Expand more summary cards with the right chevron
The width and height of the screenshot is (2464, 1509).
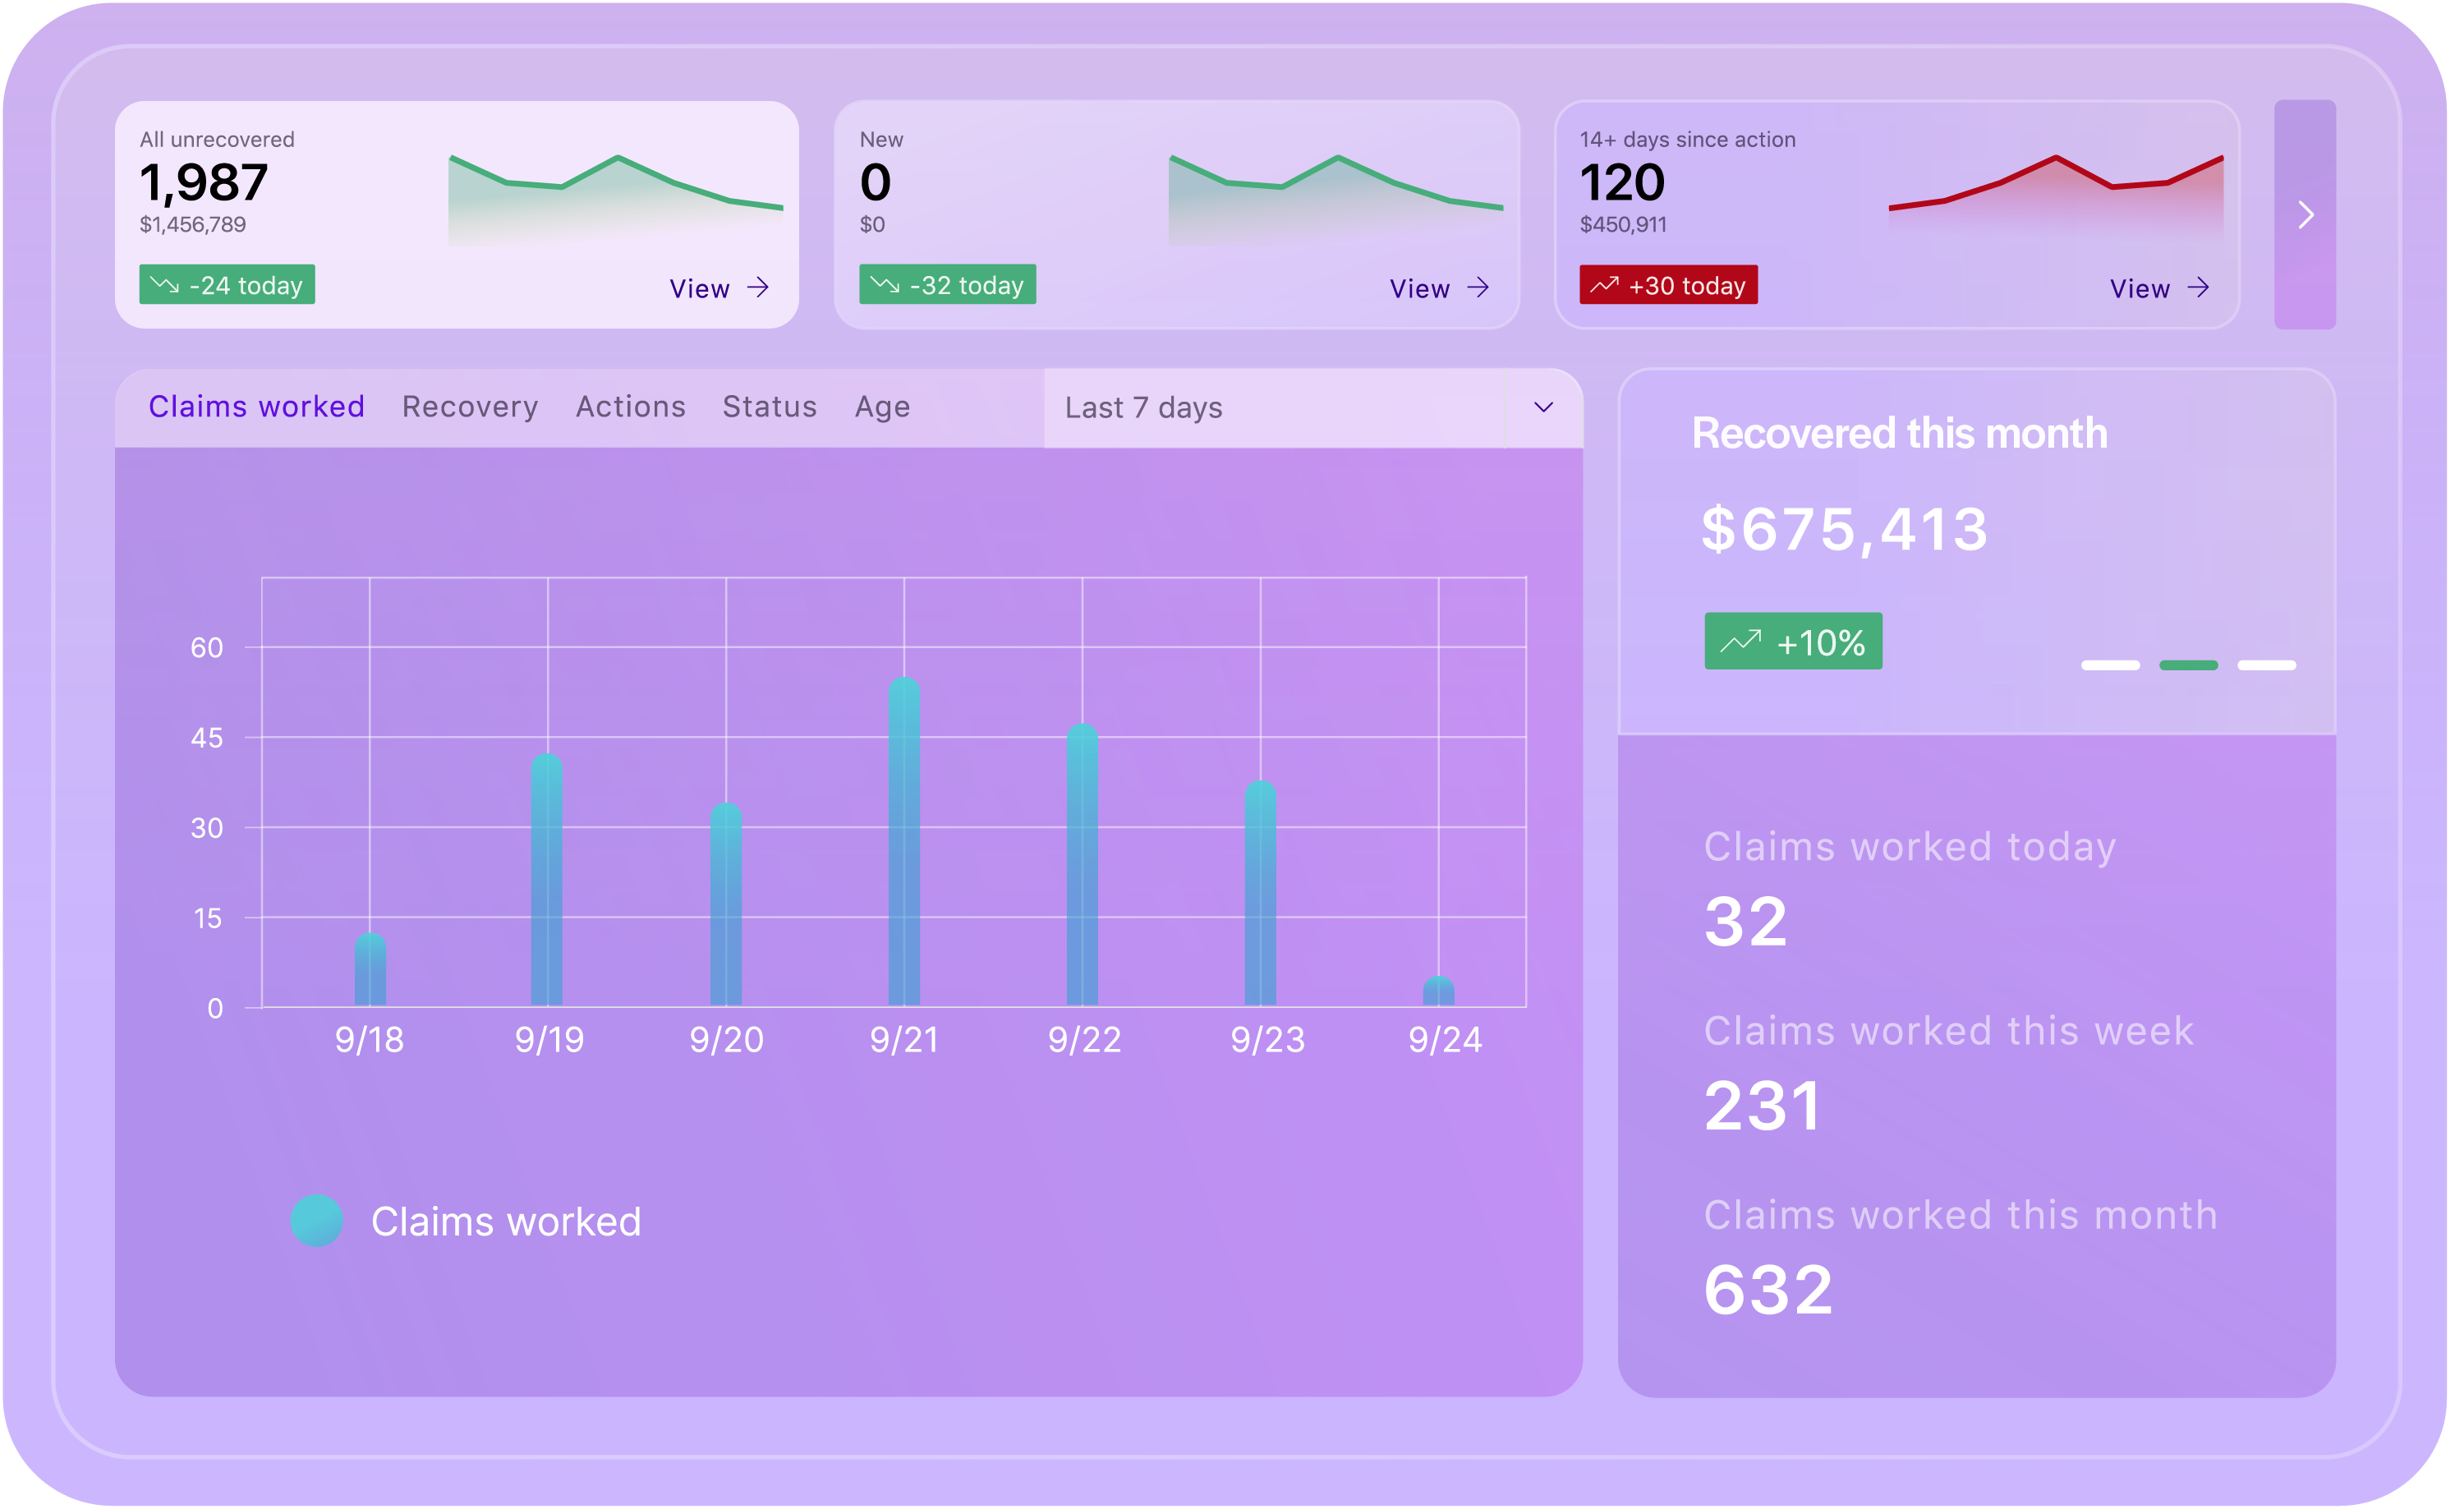click(2307, 214)
